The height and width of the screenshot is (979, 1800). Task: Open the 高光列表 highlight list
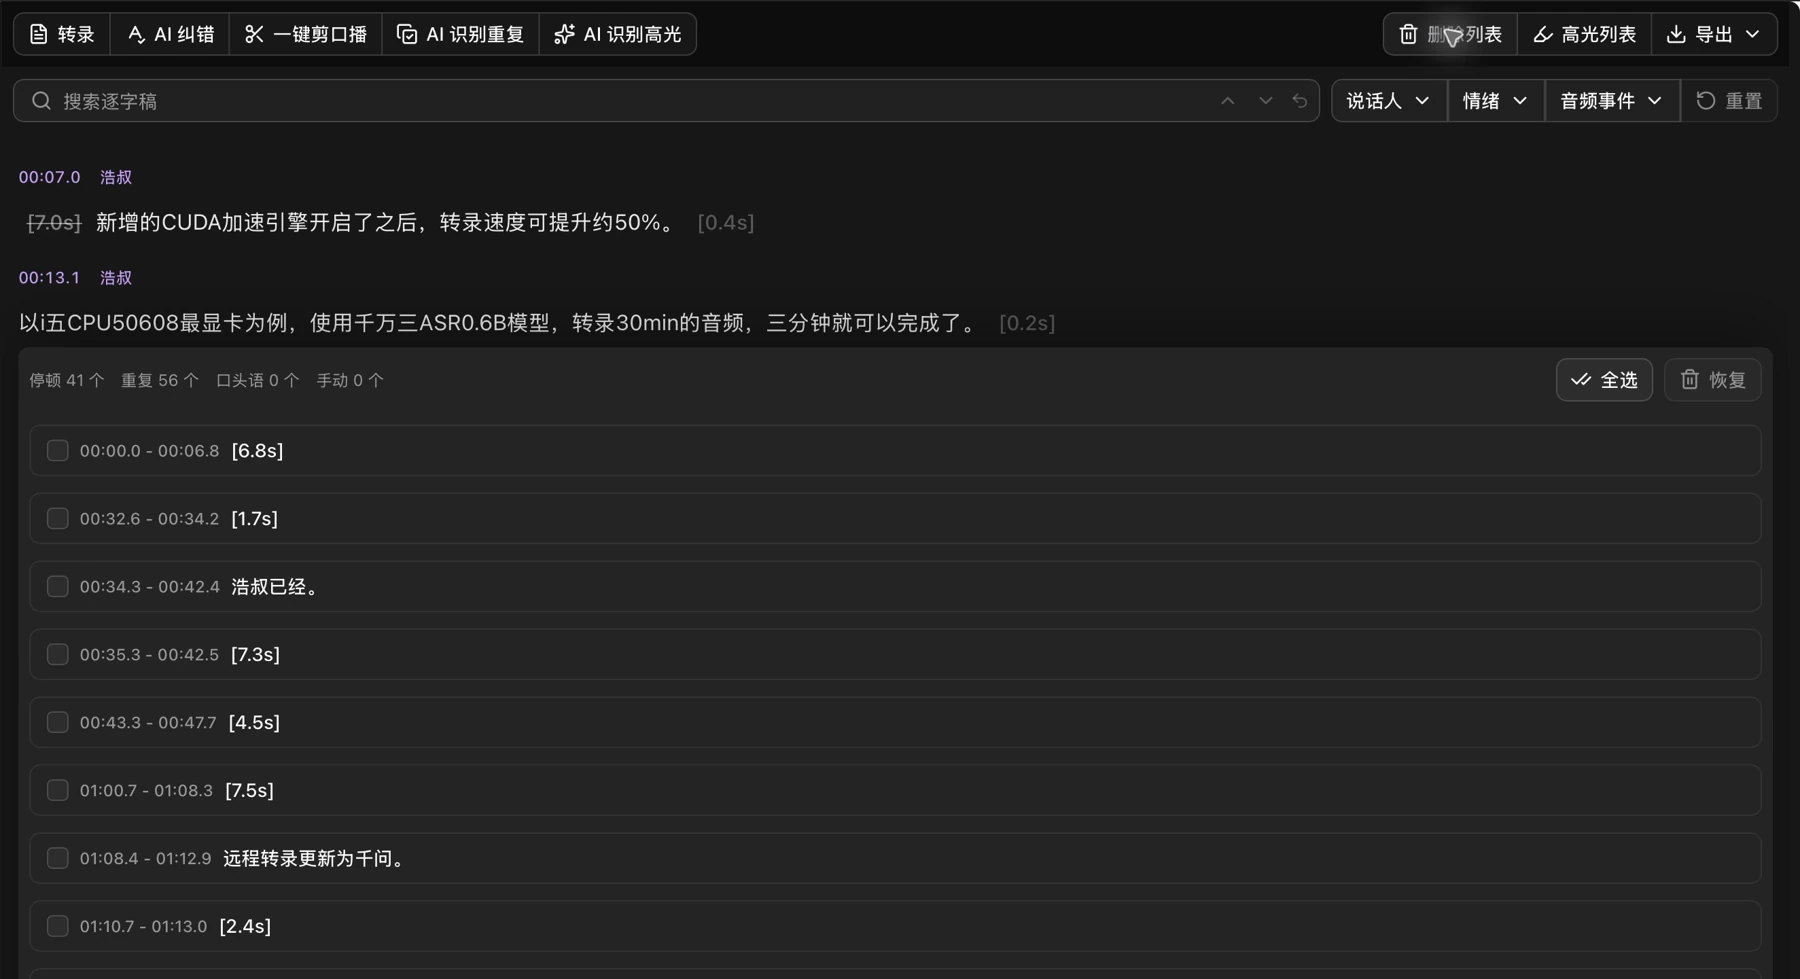(x=1585, y=34)
